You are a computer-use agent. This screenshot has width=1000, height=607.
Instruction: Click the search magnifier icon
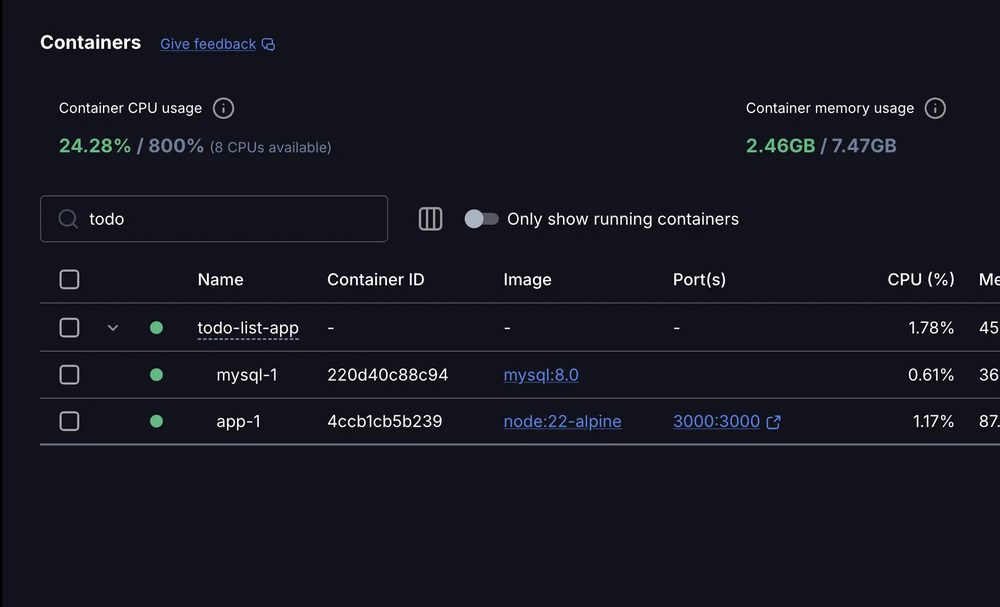tap(68, 219)
